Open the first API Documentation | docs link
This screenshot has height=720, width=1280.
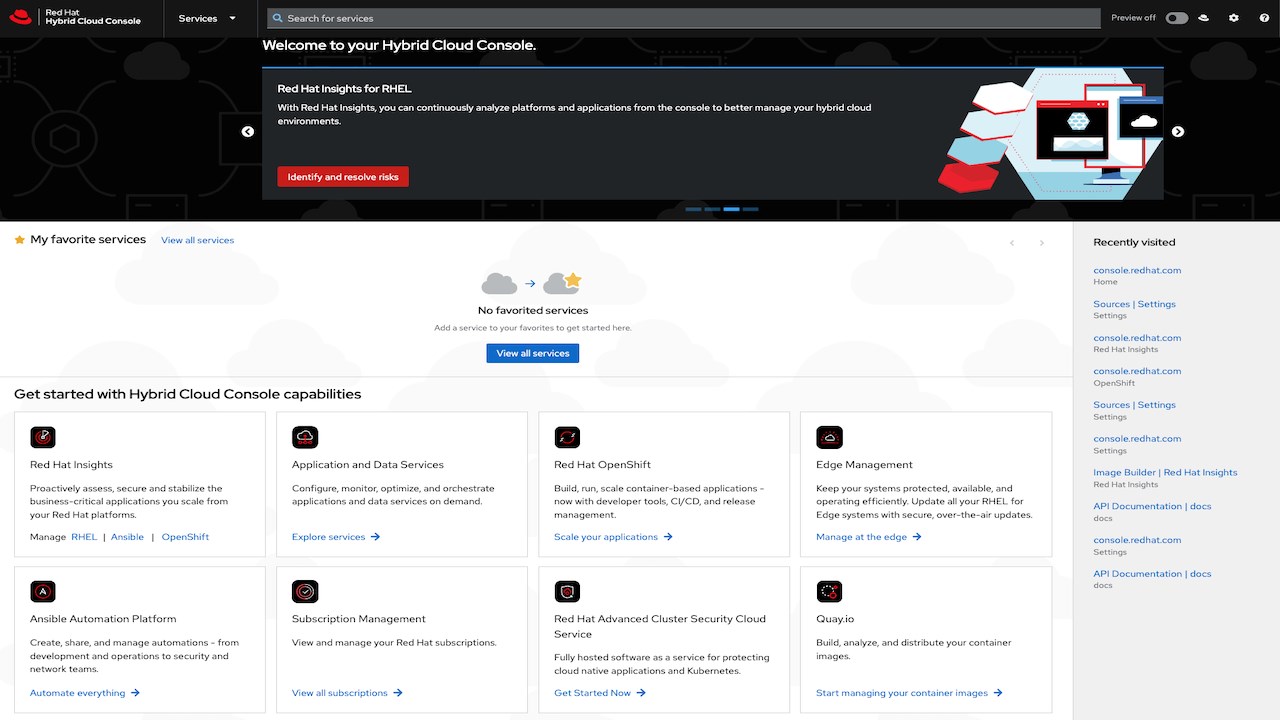1152,506
